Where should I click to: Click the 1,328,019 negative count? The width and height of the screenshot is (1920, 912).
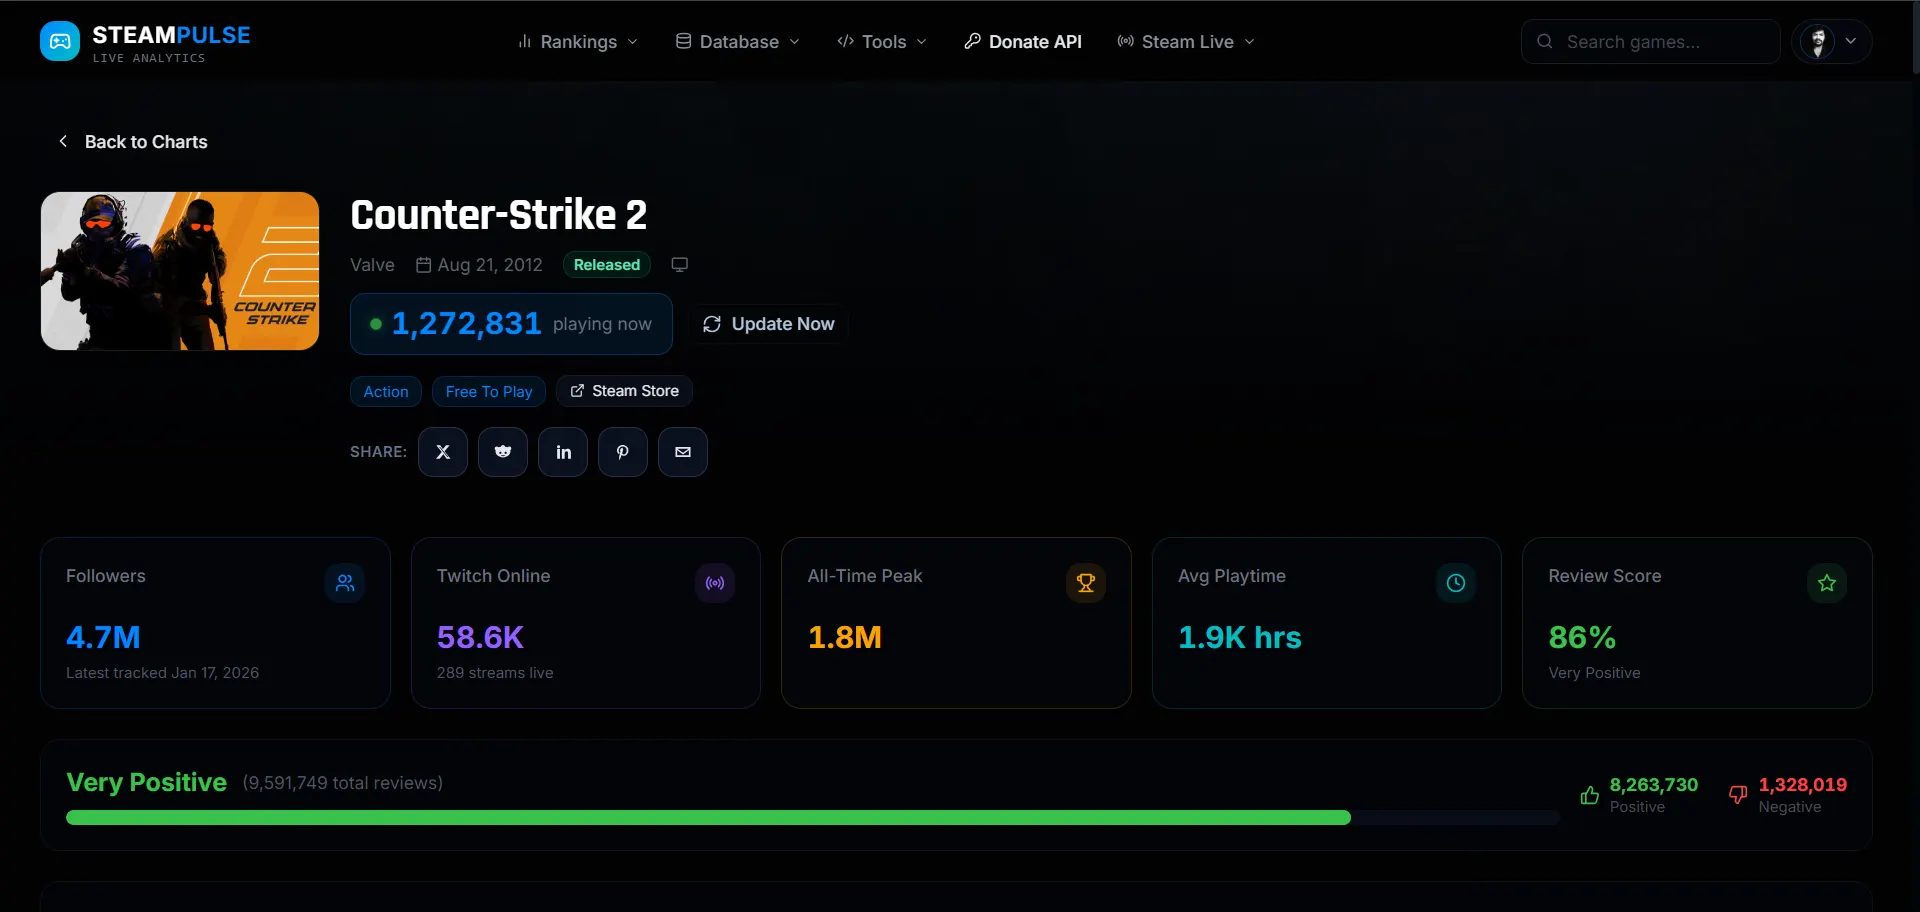pyautogui.click(x=1803, y=785)
